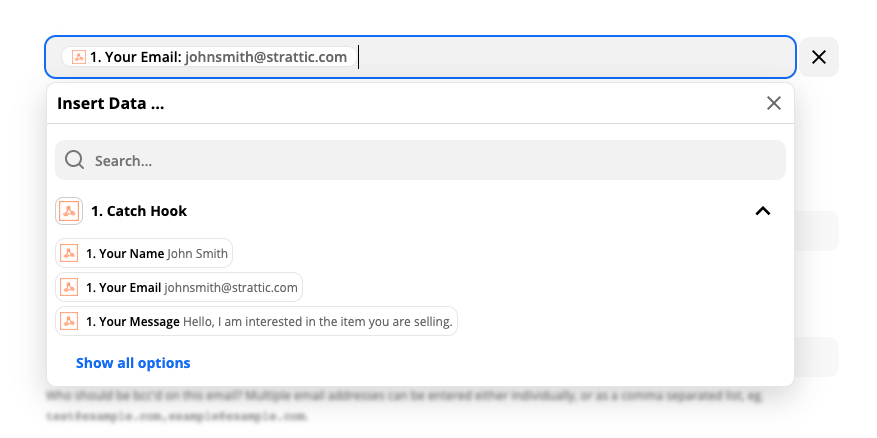Image resolution: width=877 pixels, height=438 pixels.
Task: Insert Your Email johnsmith@strattic.com option
Action: pos(179,288)
